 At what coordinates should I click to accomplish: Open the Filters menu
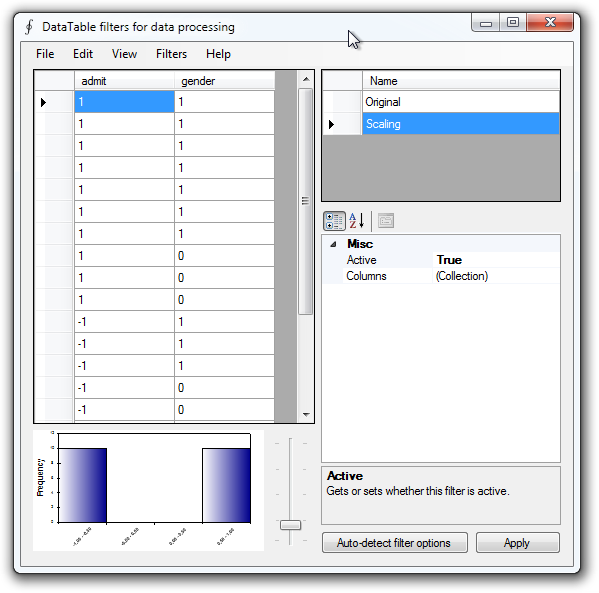click(x=172, y=54)
